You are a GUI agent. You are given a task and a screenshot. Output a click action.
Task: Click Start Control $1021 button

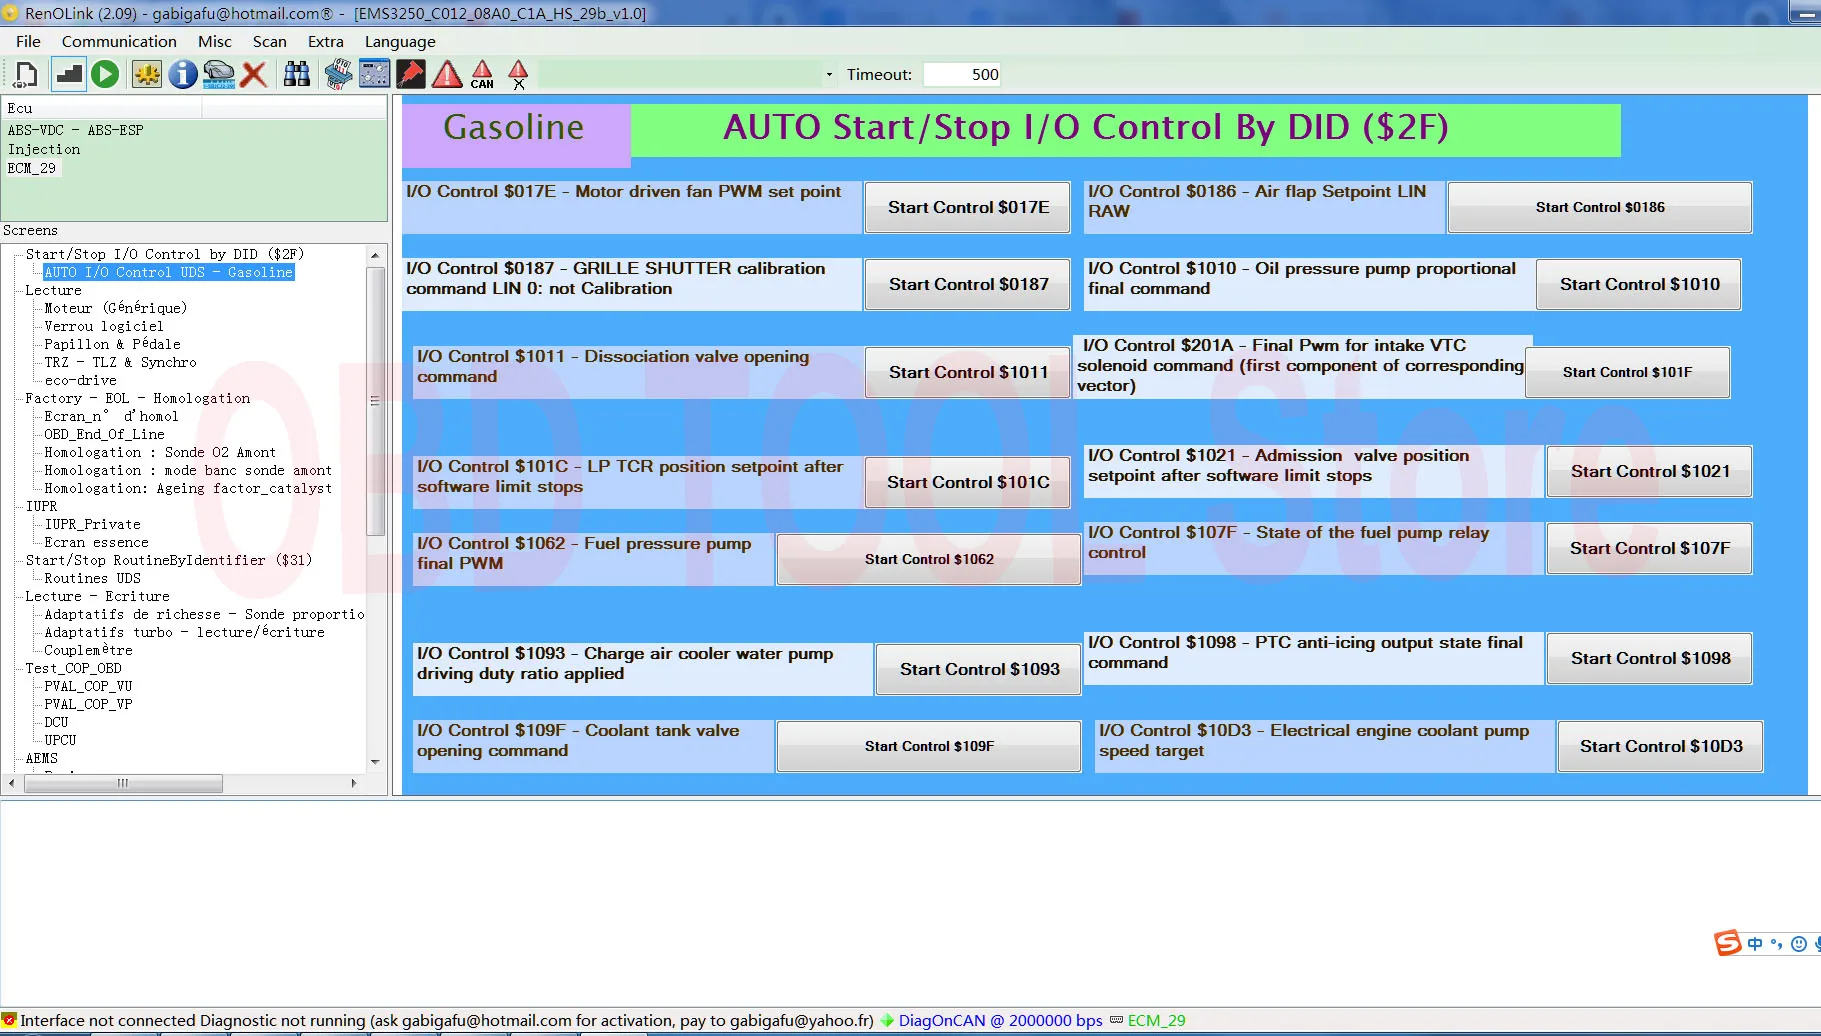coord(1650,471)
